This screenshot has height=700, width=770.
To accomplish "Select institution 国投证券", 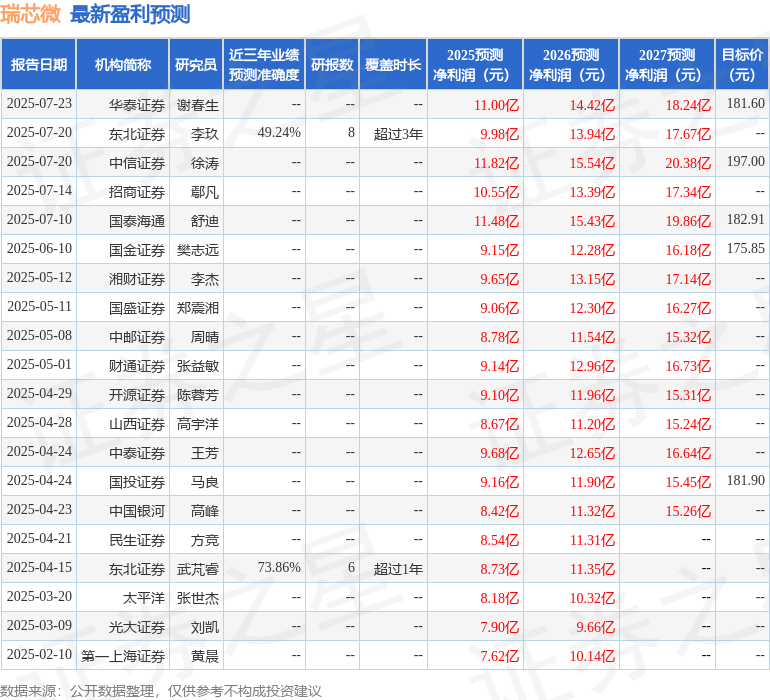I will coord(137,482).
